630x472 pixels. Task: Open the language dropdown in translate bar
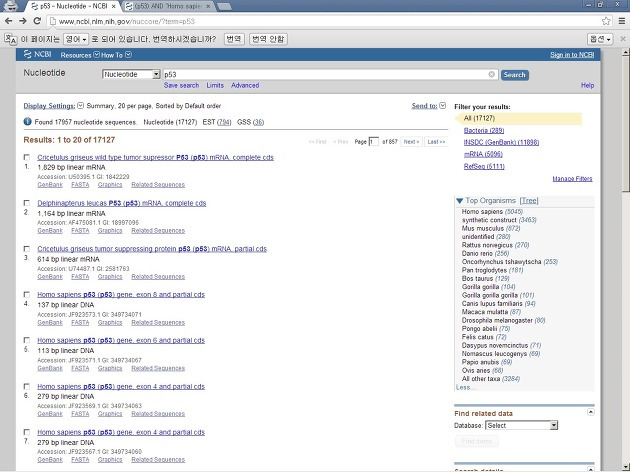[76, 39]
